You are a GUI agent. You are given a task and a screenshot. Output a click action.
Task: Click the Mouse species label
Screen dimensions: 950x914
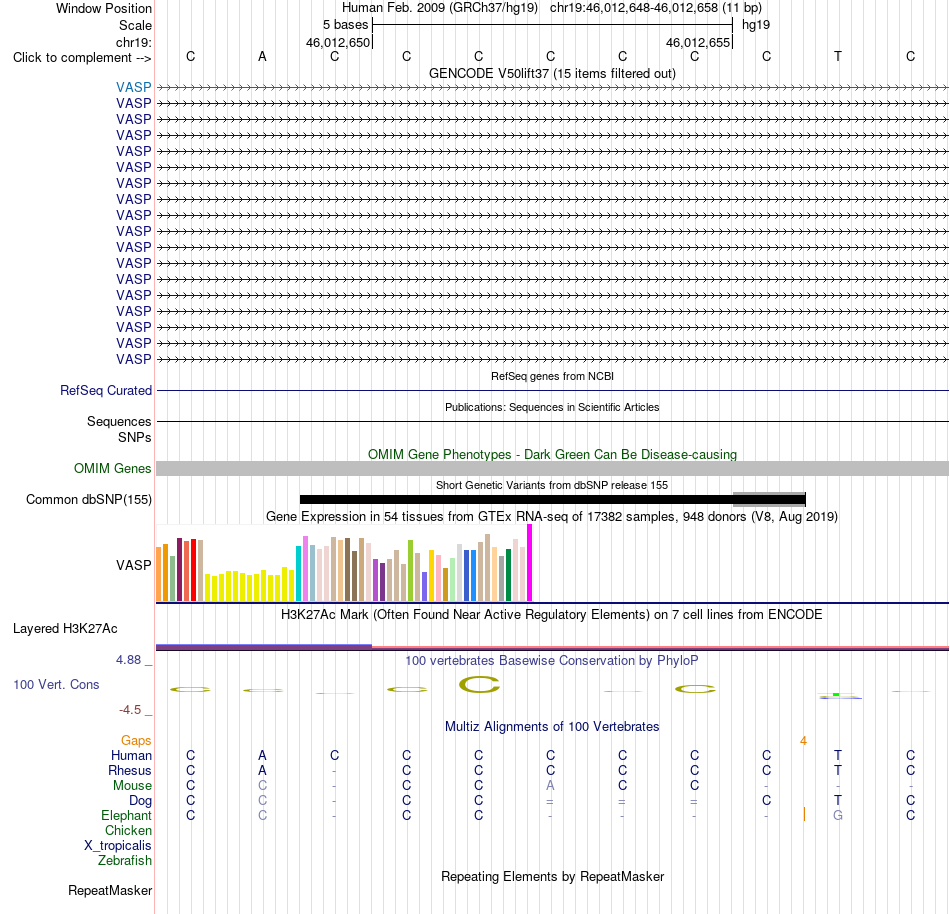click(x=132, y=786)
